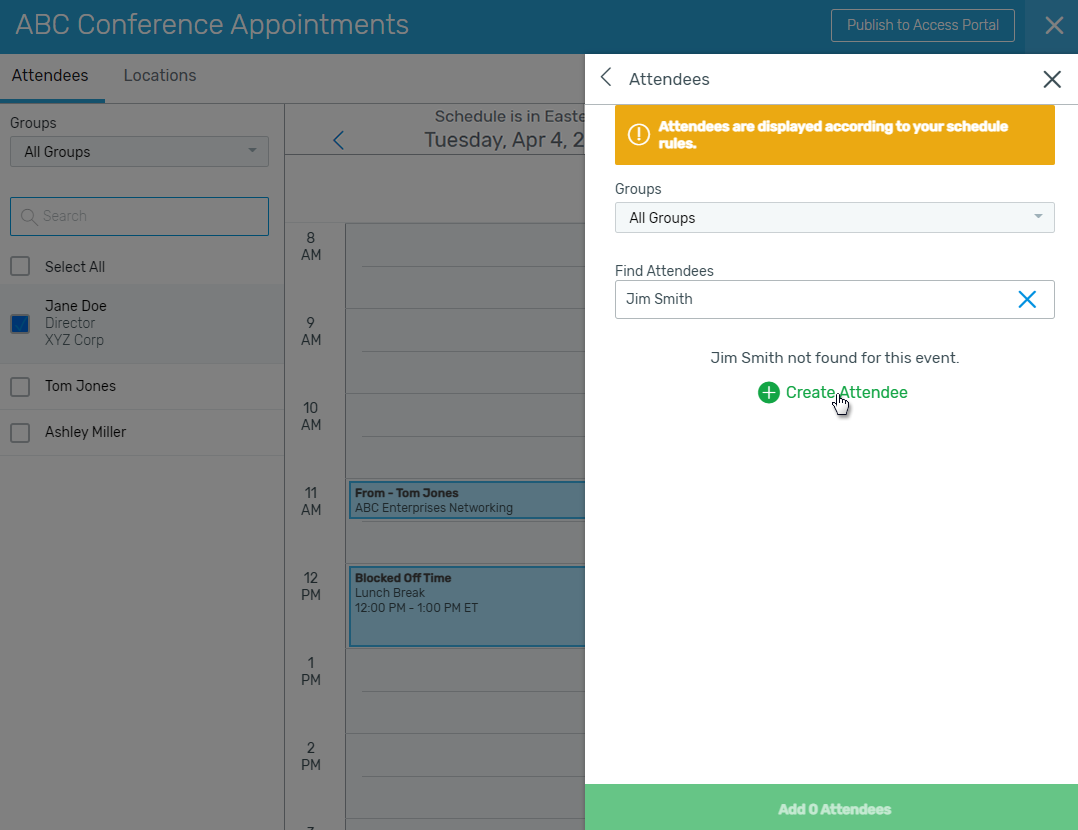Check the Select All checkbox
The image size is (1078, 830).
point(20,266)
